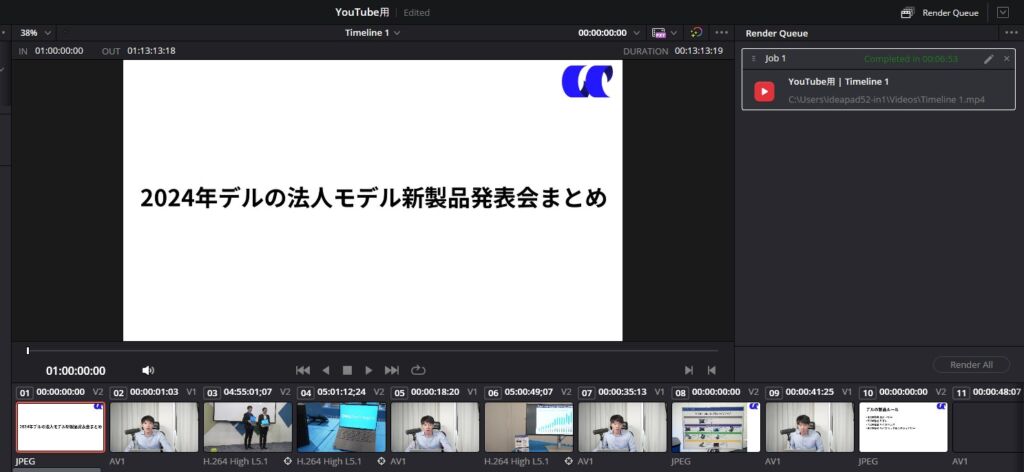Click the Render Queue clapperboard icon
This screenshot has height=472, width=1024.
[906, 12]
